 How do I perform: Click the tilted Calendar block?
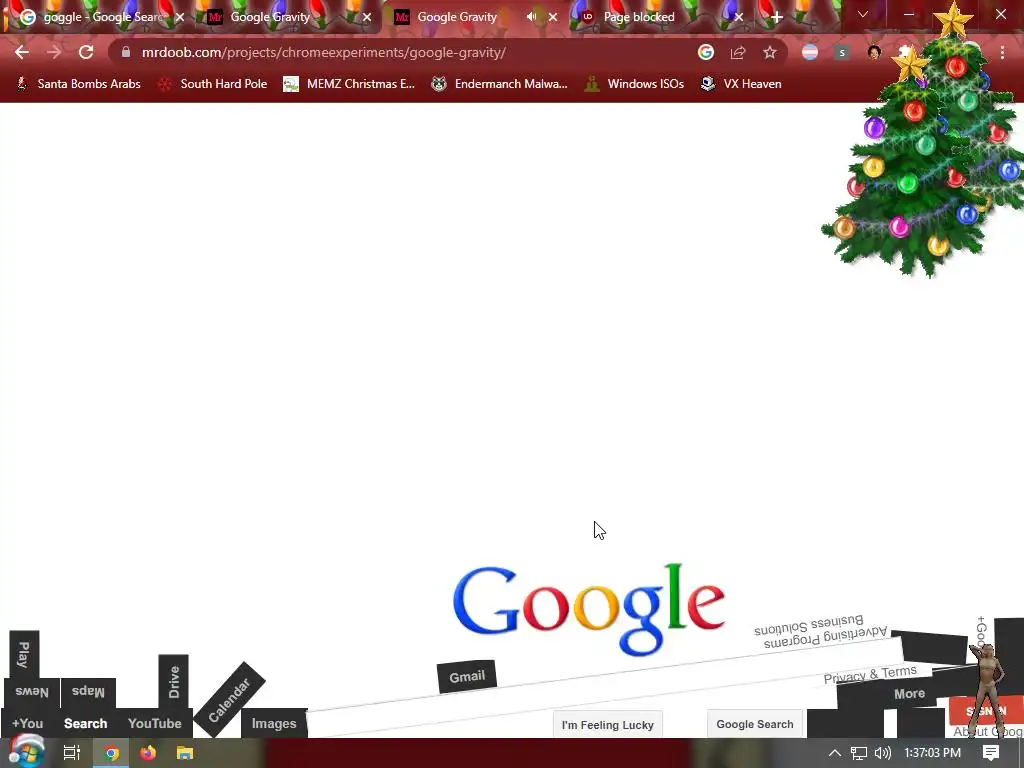coord(229,700)
